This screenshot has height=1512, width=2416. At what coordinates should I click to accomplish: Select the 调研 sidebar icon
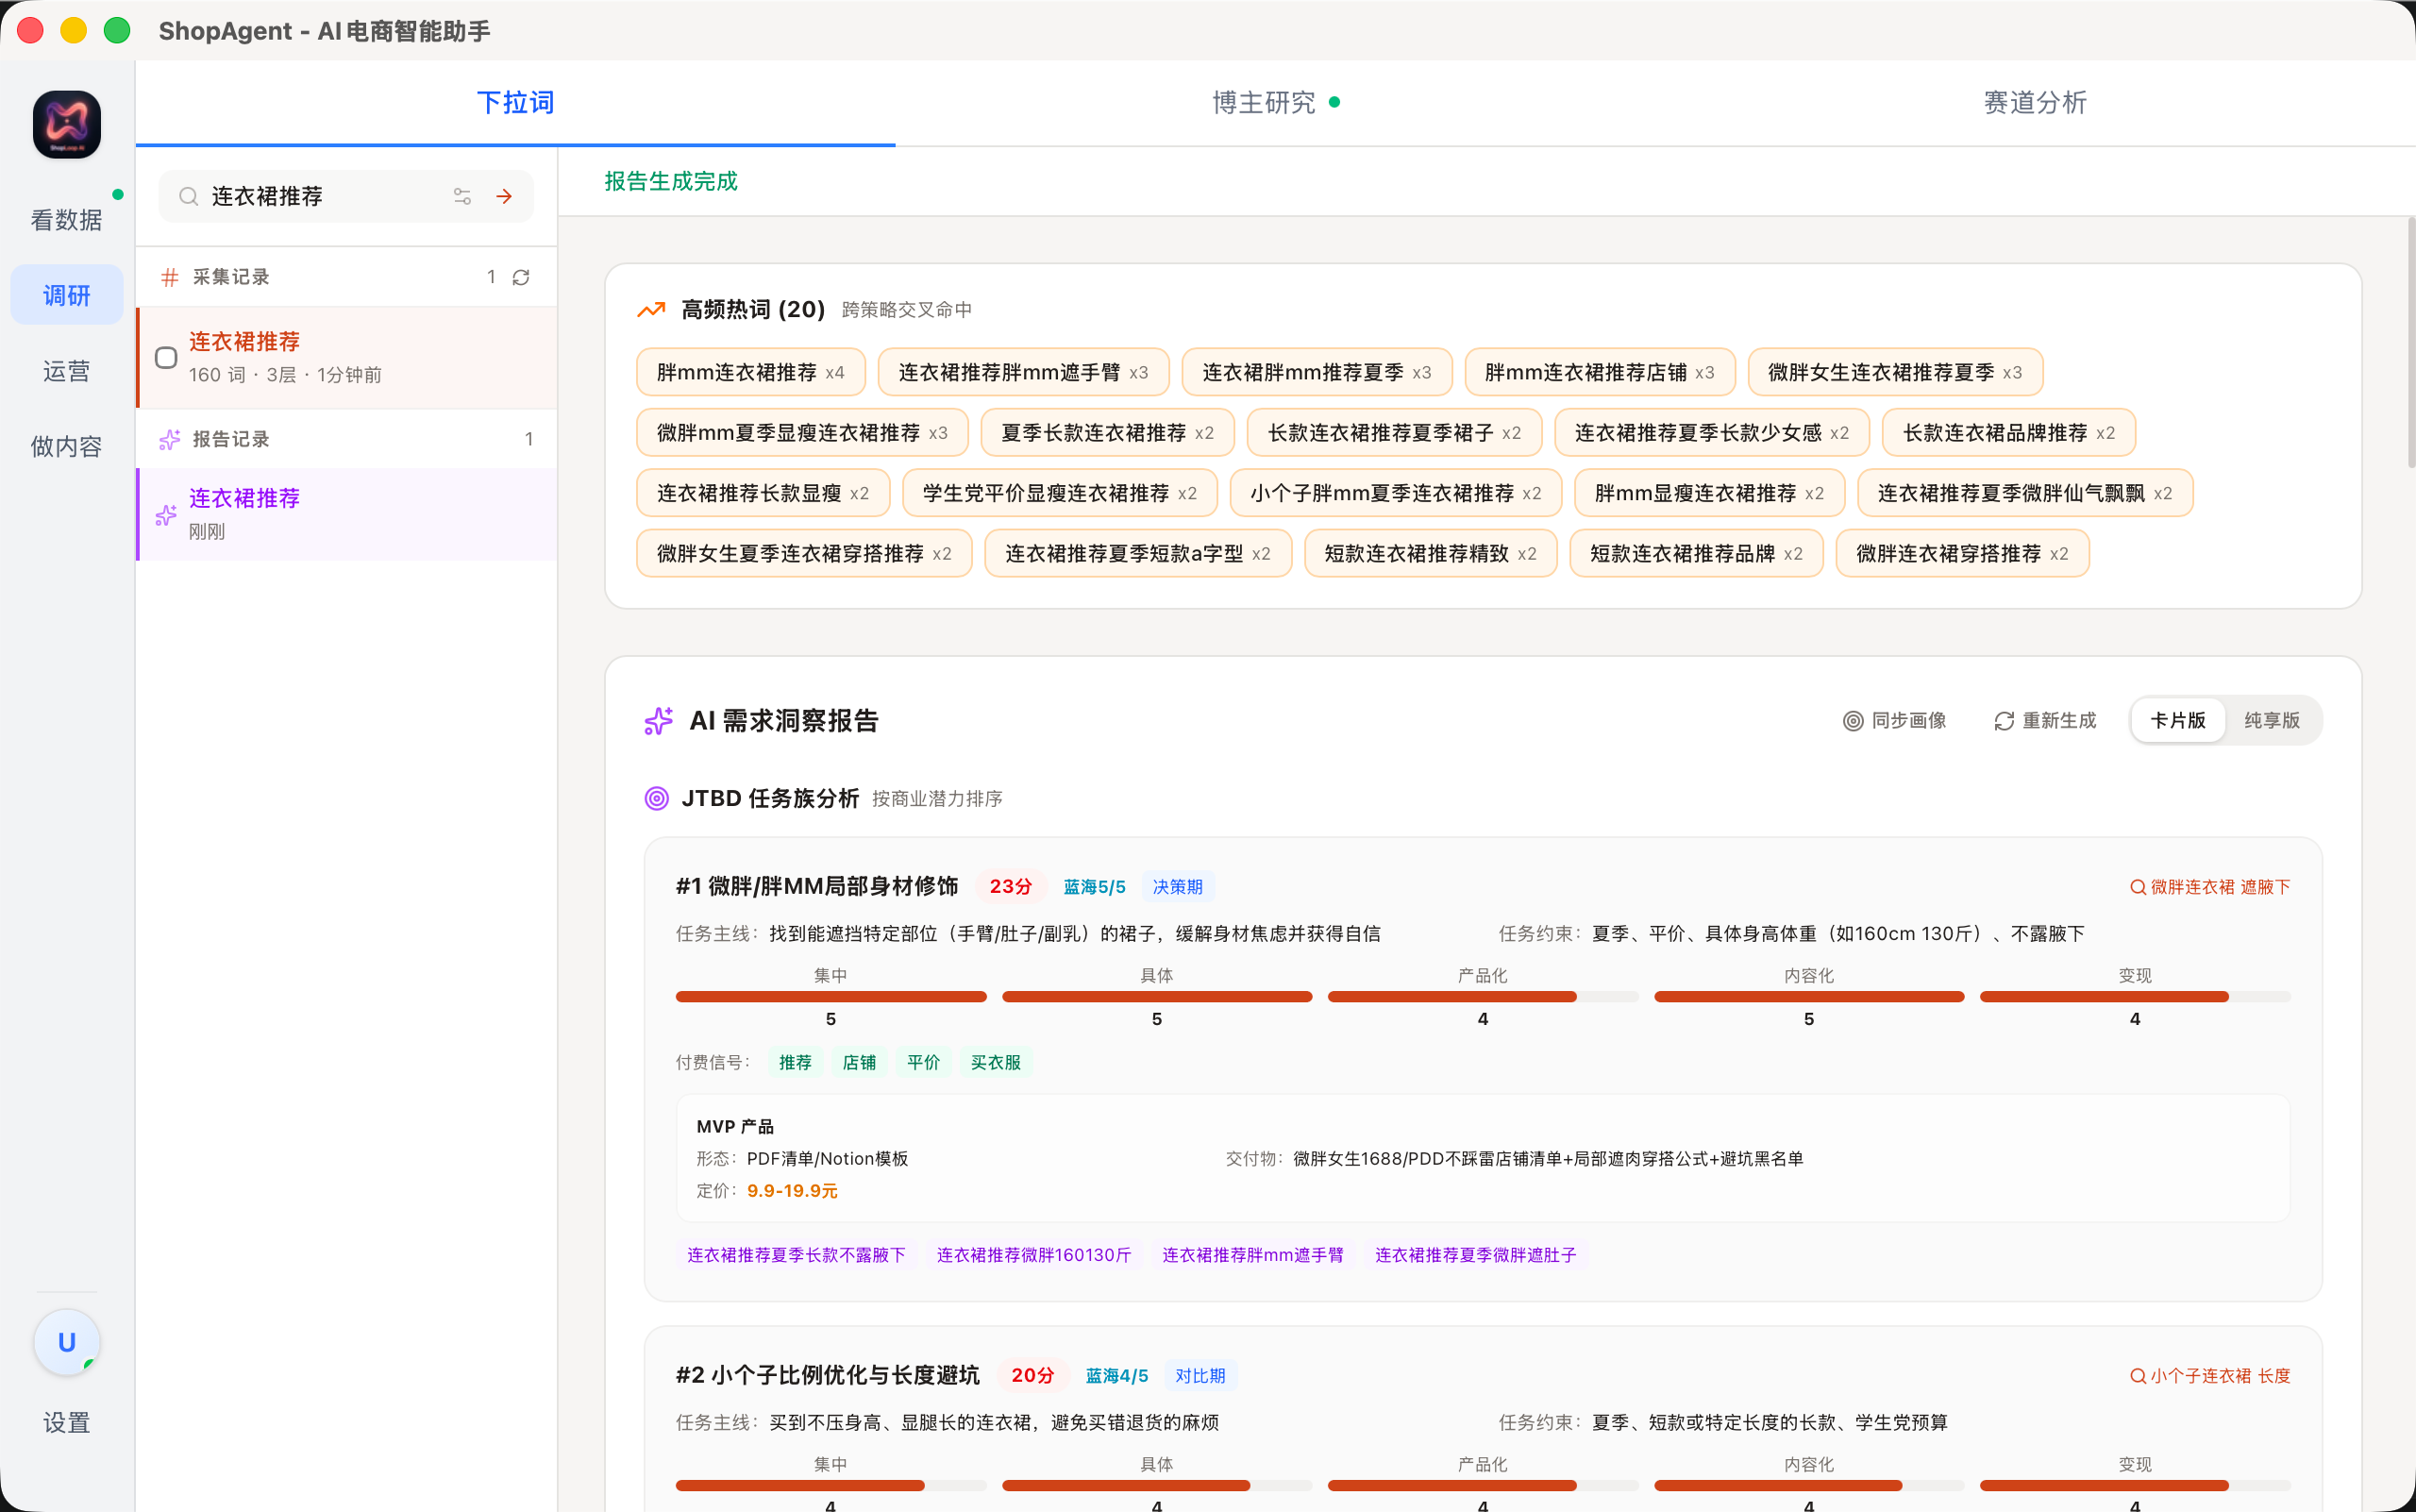(x=66, y=294)
